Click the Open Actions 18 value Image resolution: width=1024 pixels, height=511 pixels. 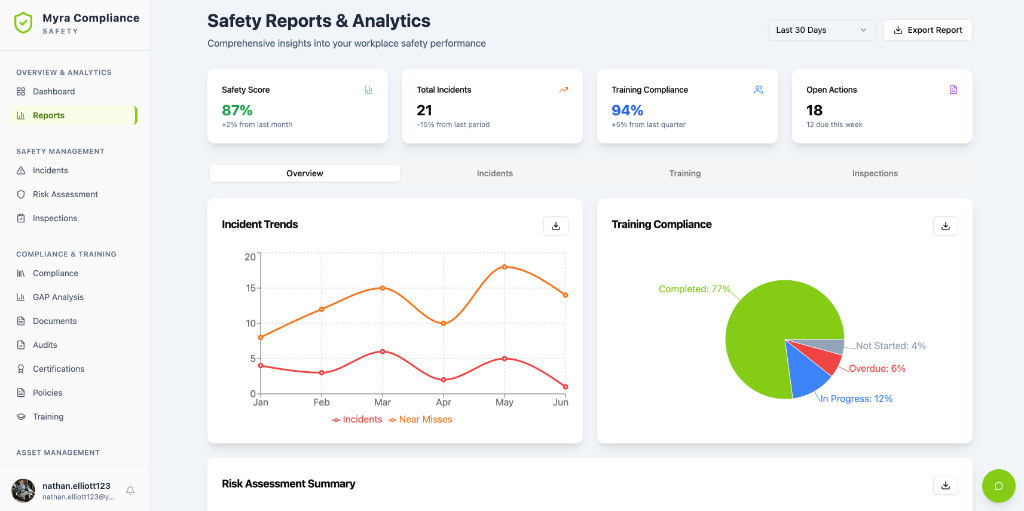point(814,110)
